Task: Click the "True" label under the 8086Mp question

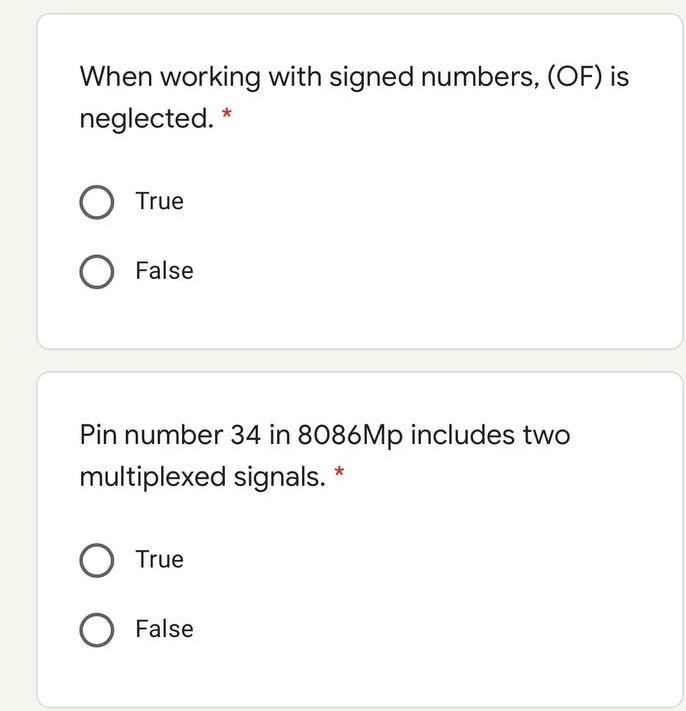Action: point(160,559)
